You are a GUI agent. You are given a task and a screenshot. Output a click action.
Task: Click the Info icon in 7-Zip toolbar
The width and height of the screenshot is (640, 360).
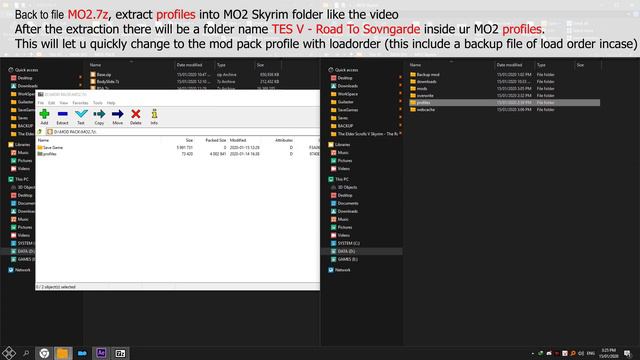(x=154, y=116)
